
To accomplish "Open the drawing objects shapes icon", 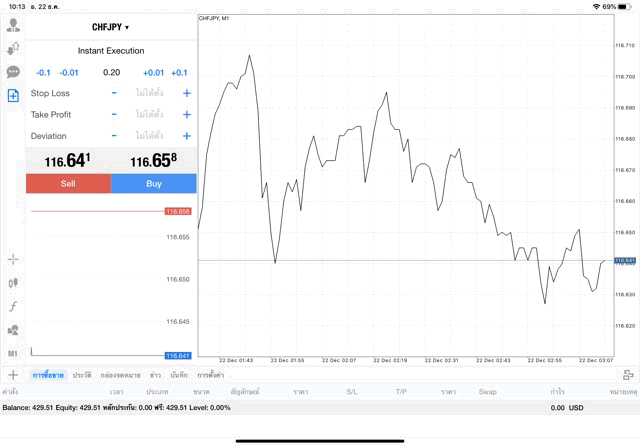I will point(13,330).
